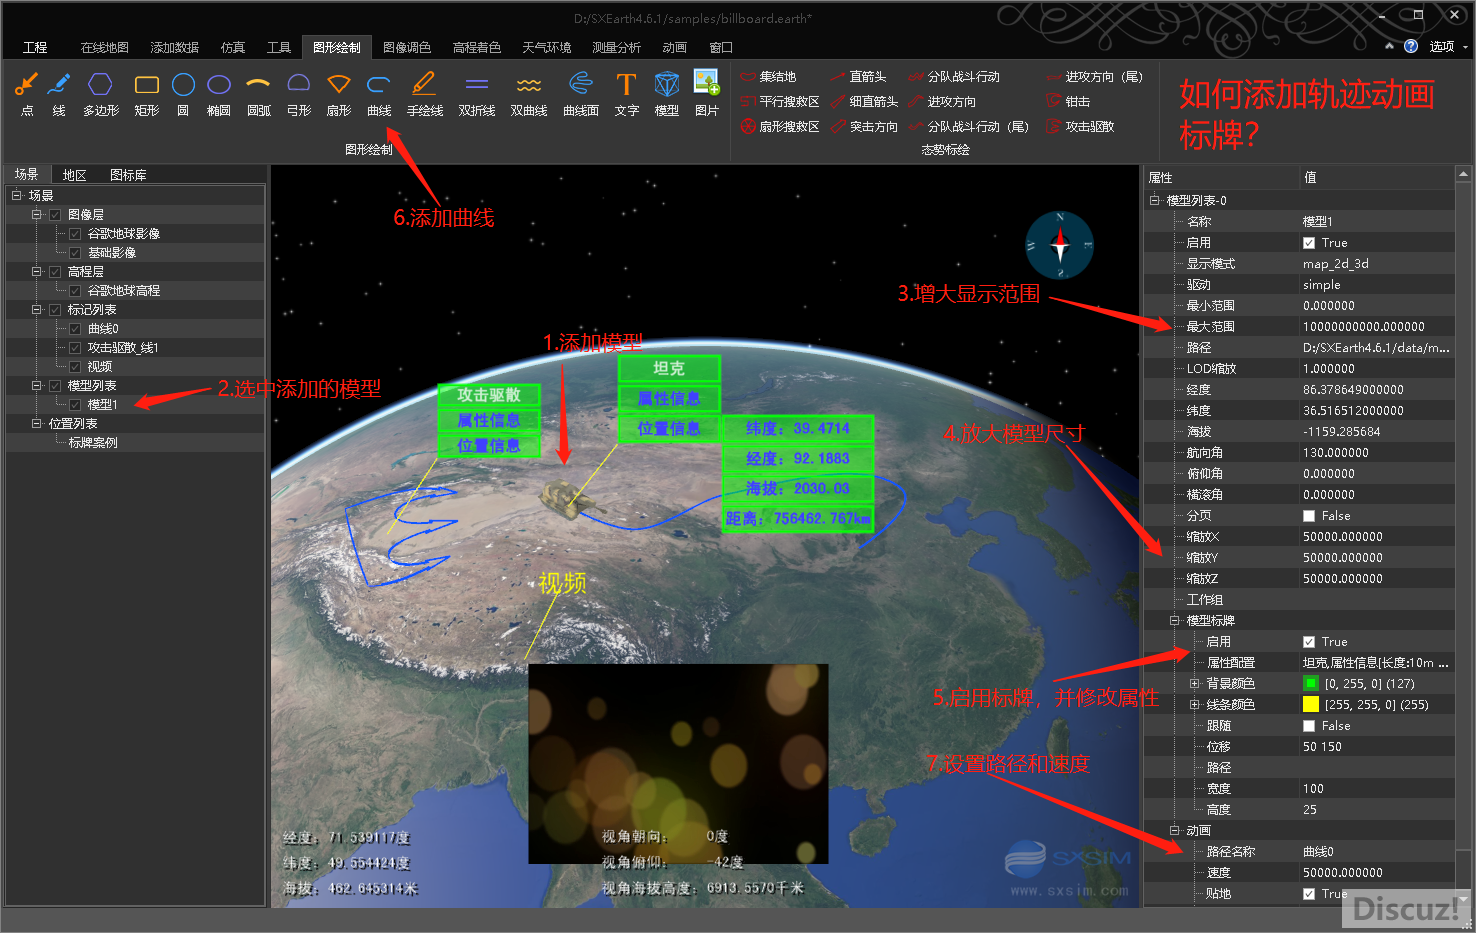Select the 双曲线 double curve tool

click(529, 93)
